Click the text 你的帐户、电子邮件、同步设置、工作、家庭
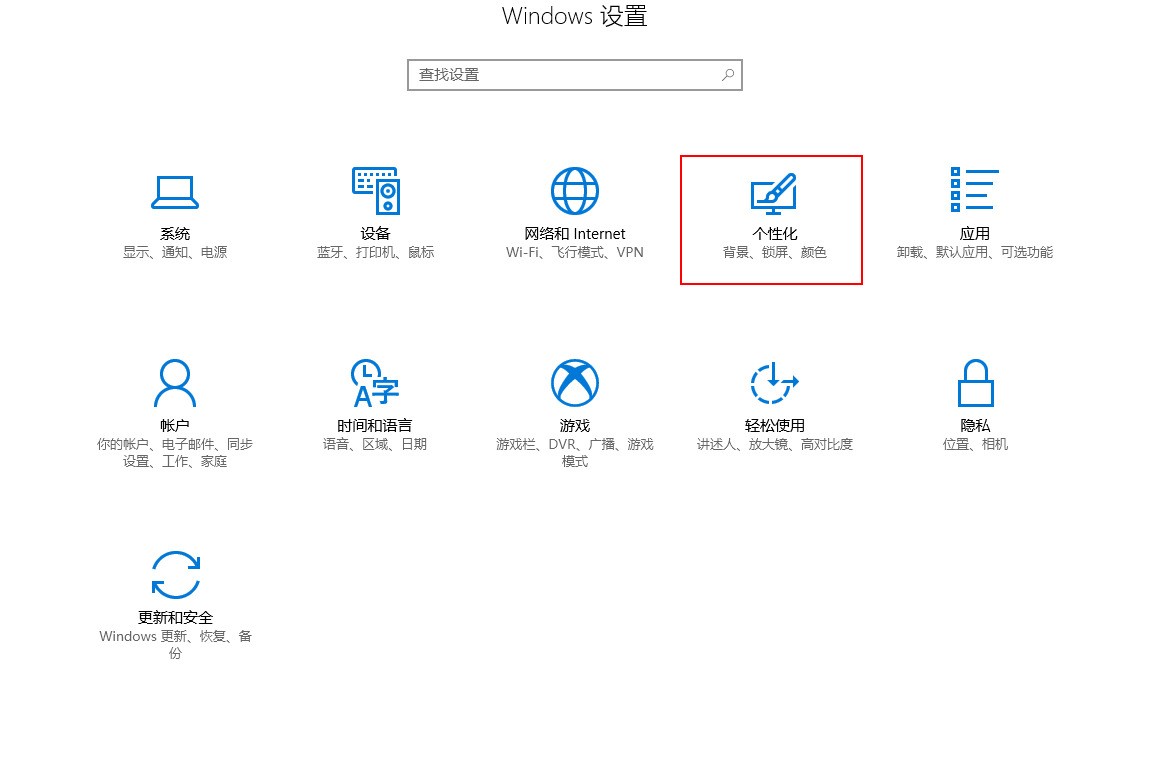Image resolution: width=1156 pixels, height=776 pixels. coord(175,452)
